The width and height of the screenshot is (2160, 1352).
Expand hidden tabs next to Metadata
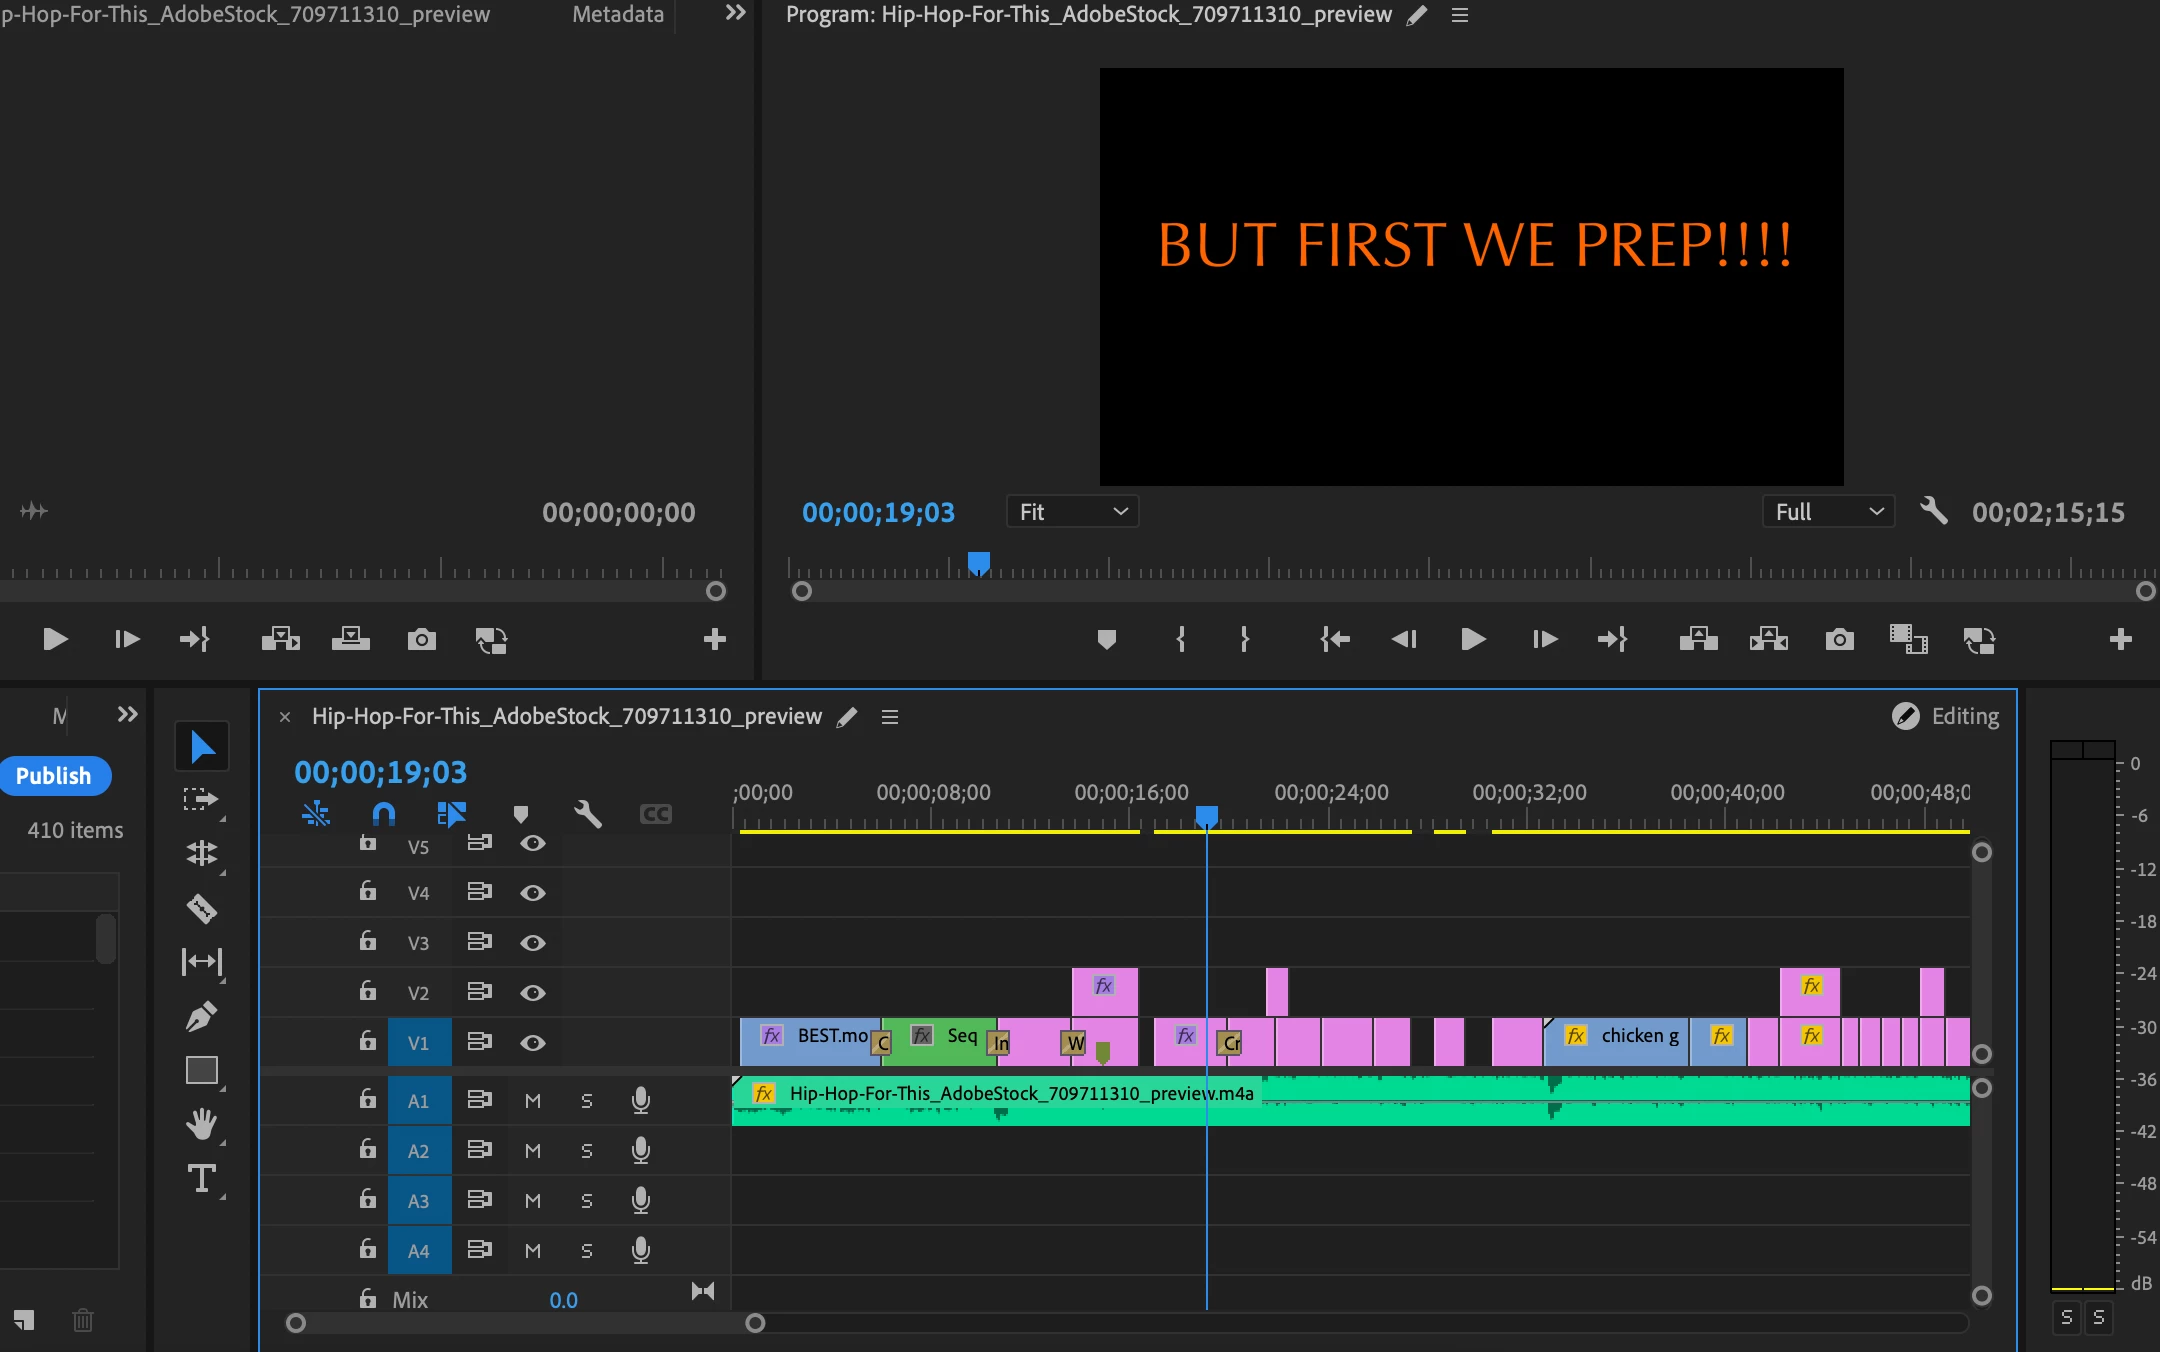pyautogui.click(x=735, y=13)
